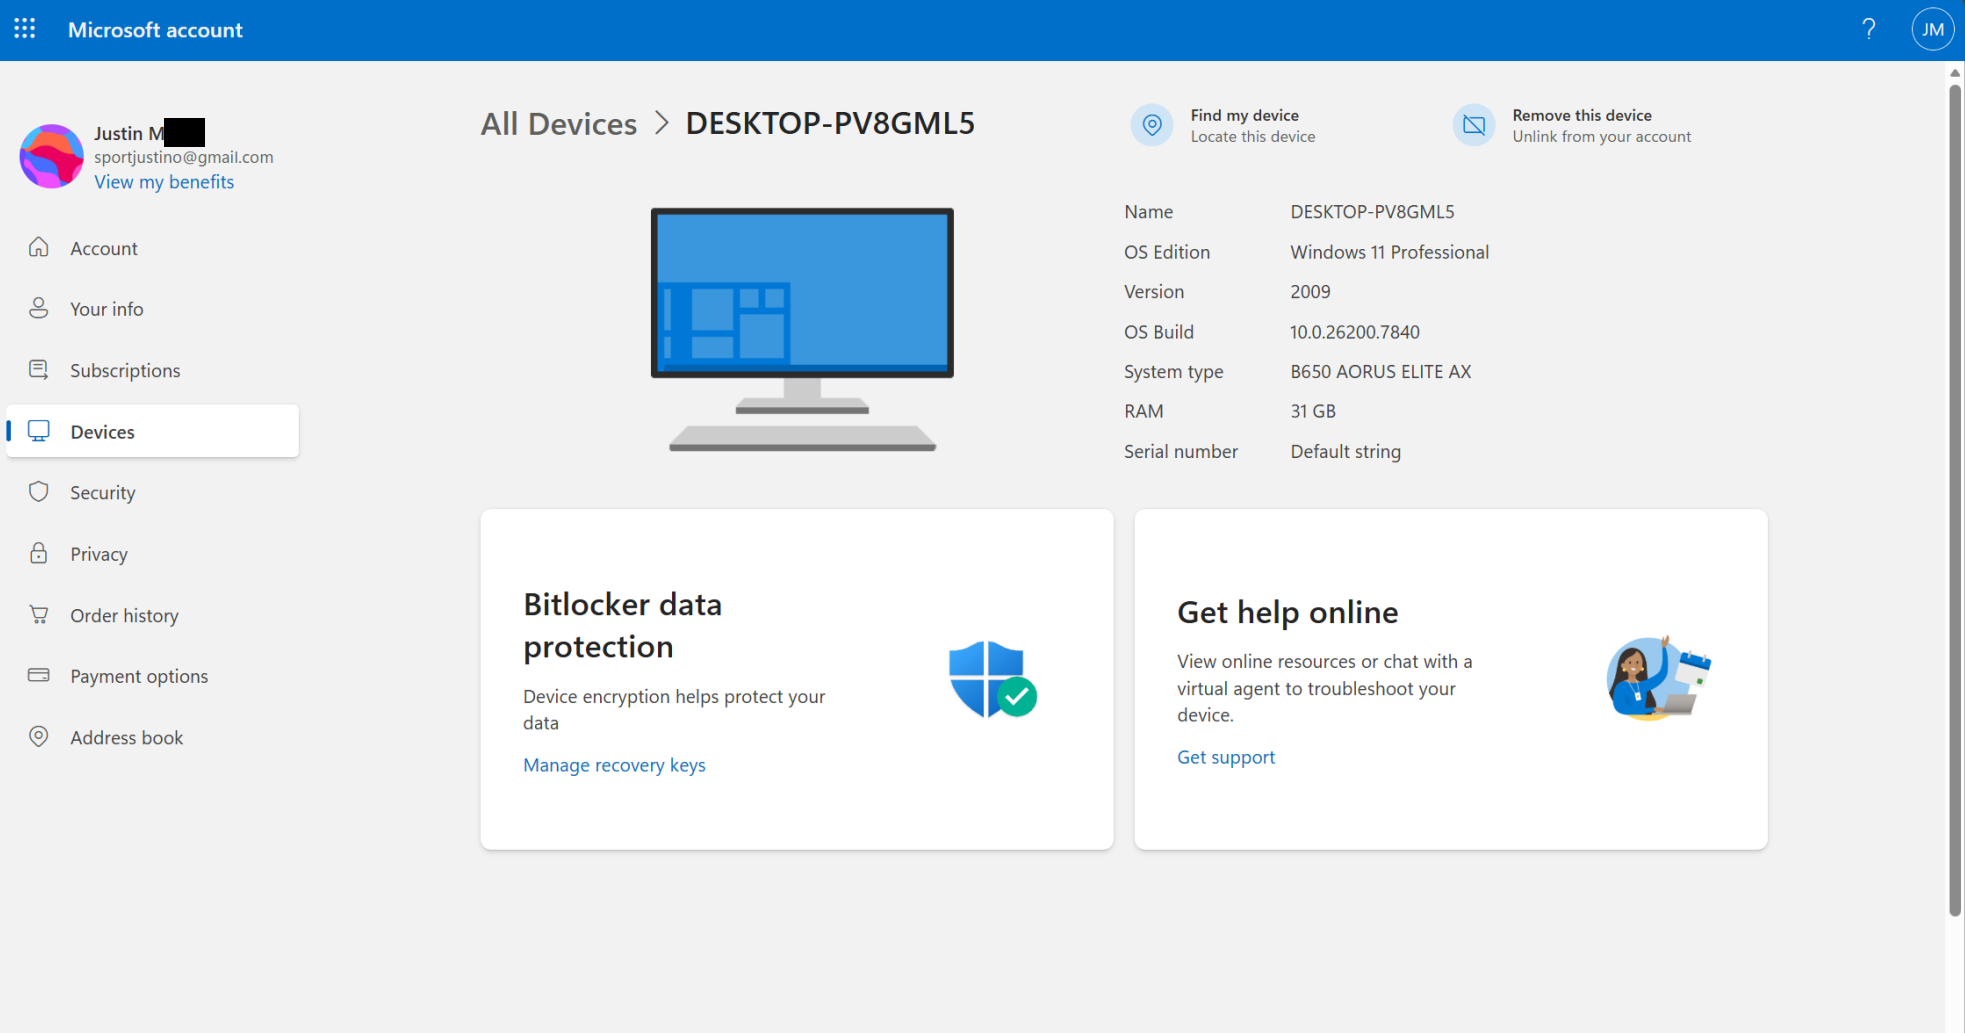The height and width of the screenshot is (1033, 1965).
Task: Click the Find my device button
Action: pyautogui.click(x=1223, y=125)
